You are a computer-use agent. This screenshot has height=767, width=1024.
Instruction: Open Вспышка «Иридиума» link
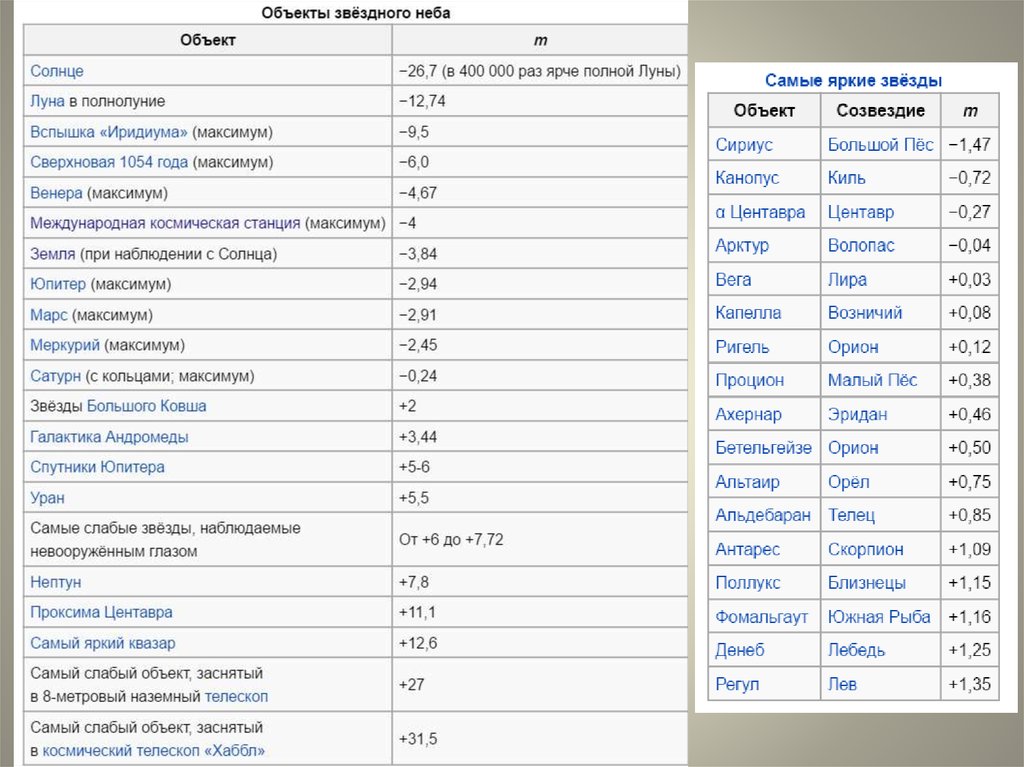108,132
